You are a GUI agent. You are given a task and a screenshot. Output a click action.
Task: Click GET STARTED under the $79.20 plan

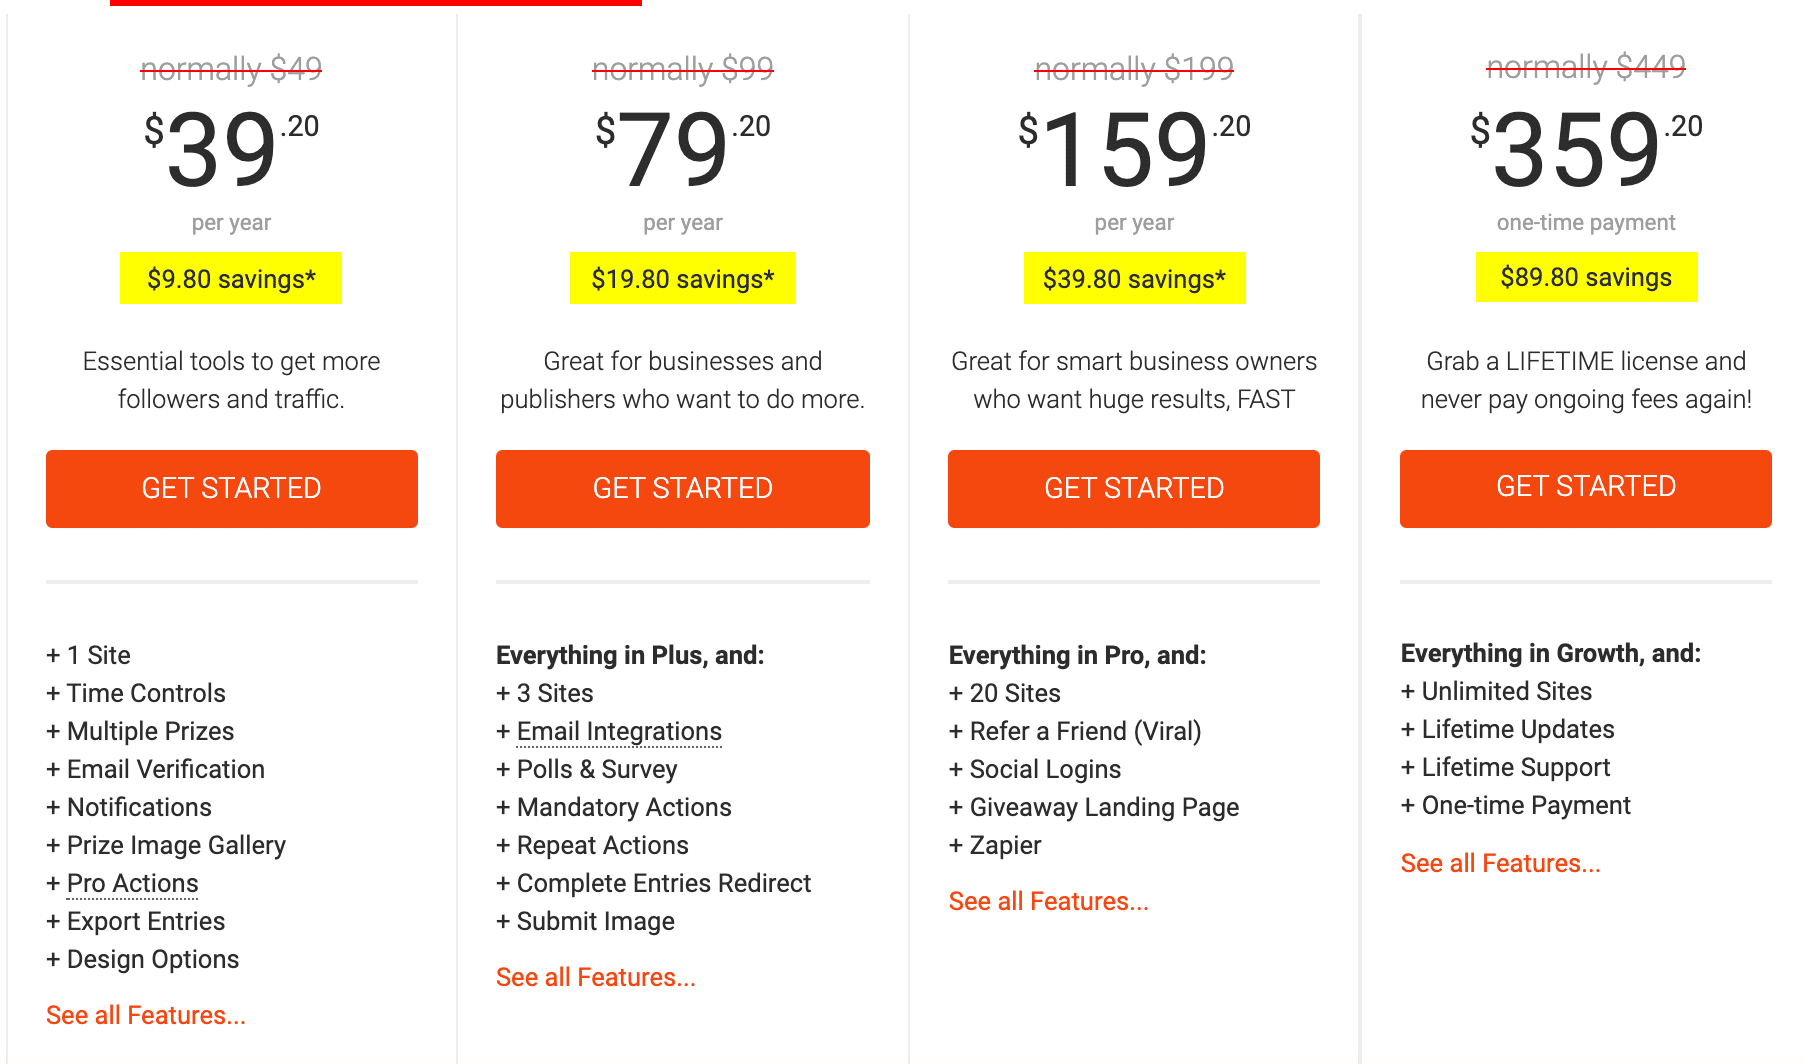tap(682, 488)
